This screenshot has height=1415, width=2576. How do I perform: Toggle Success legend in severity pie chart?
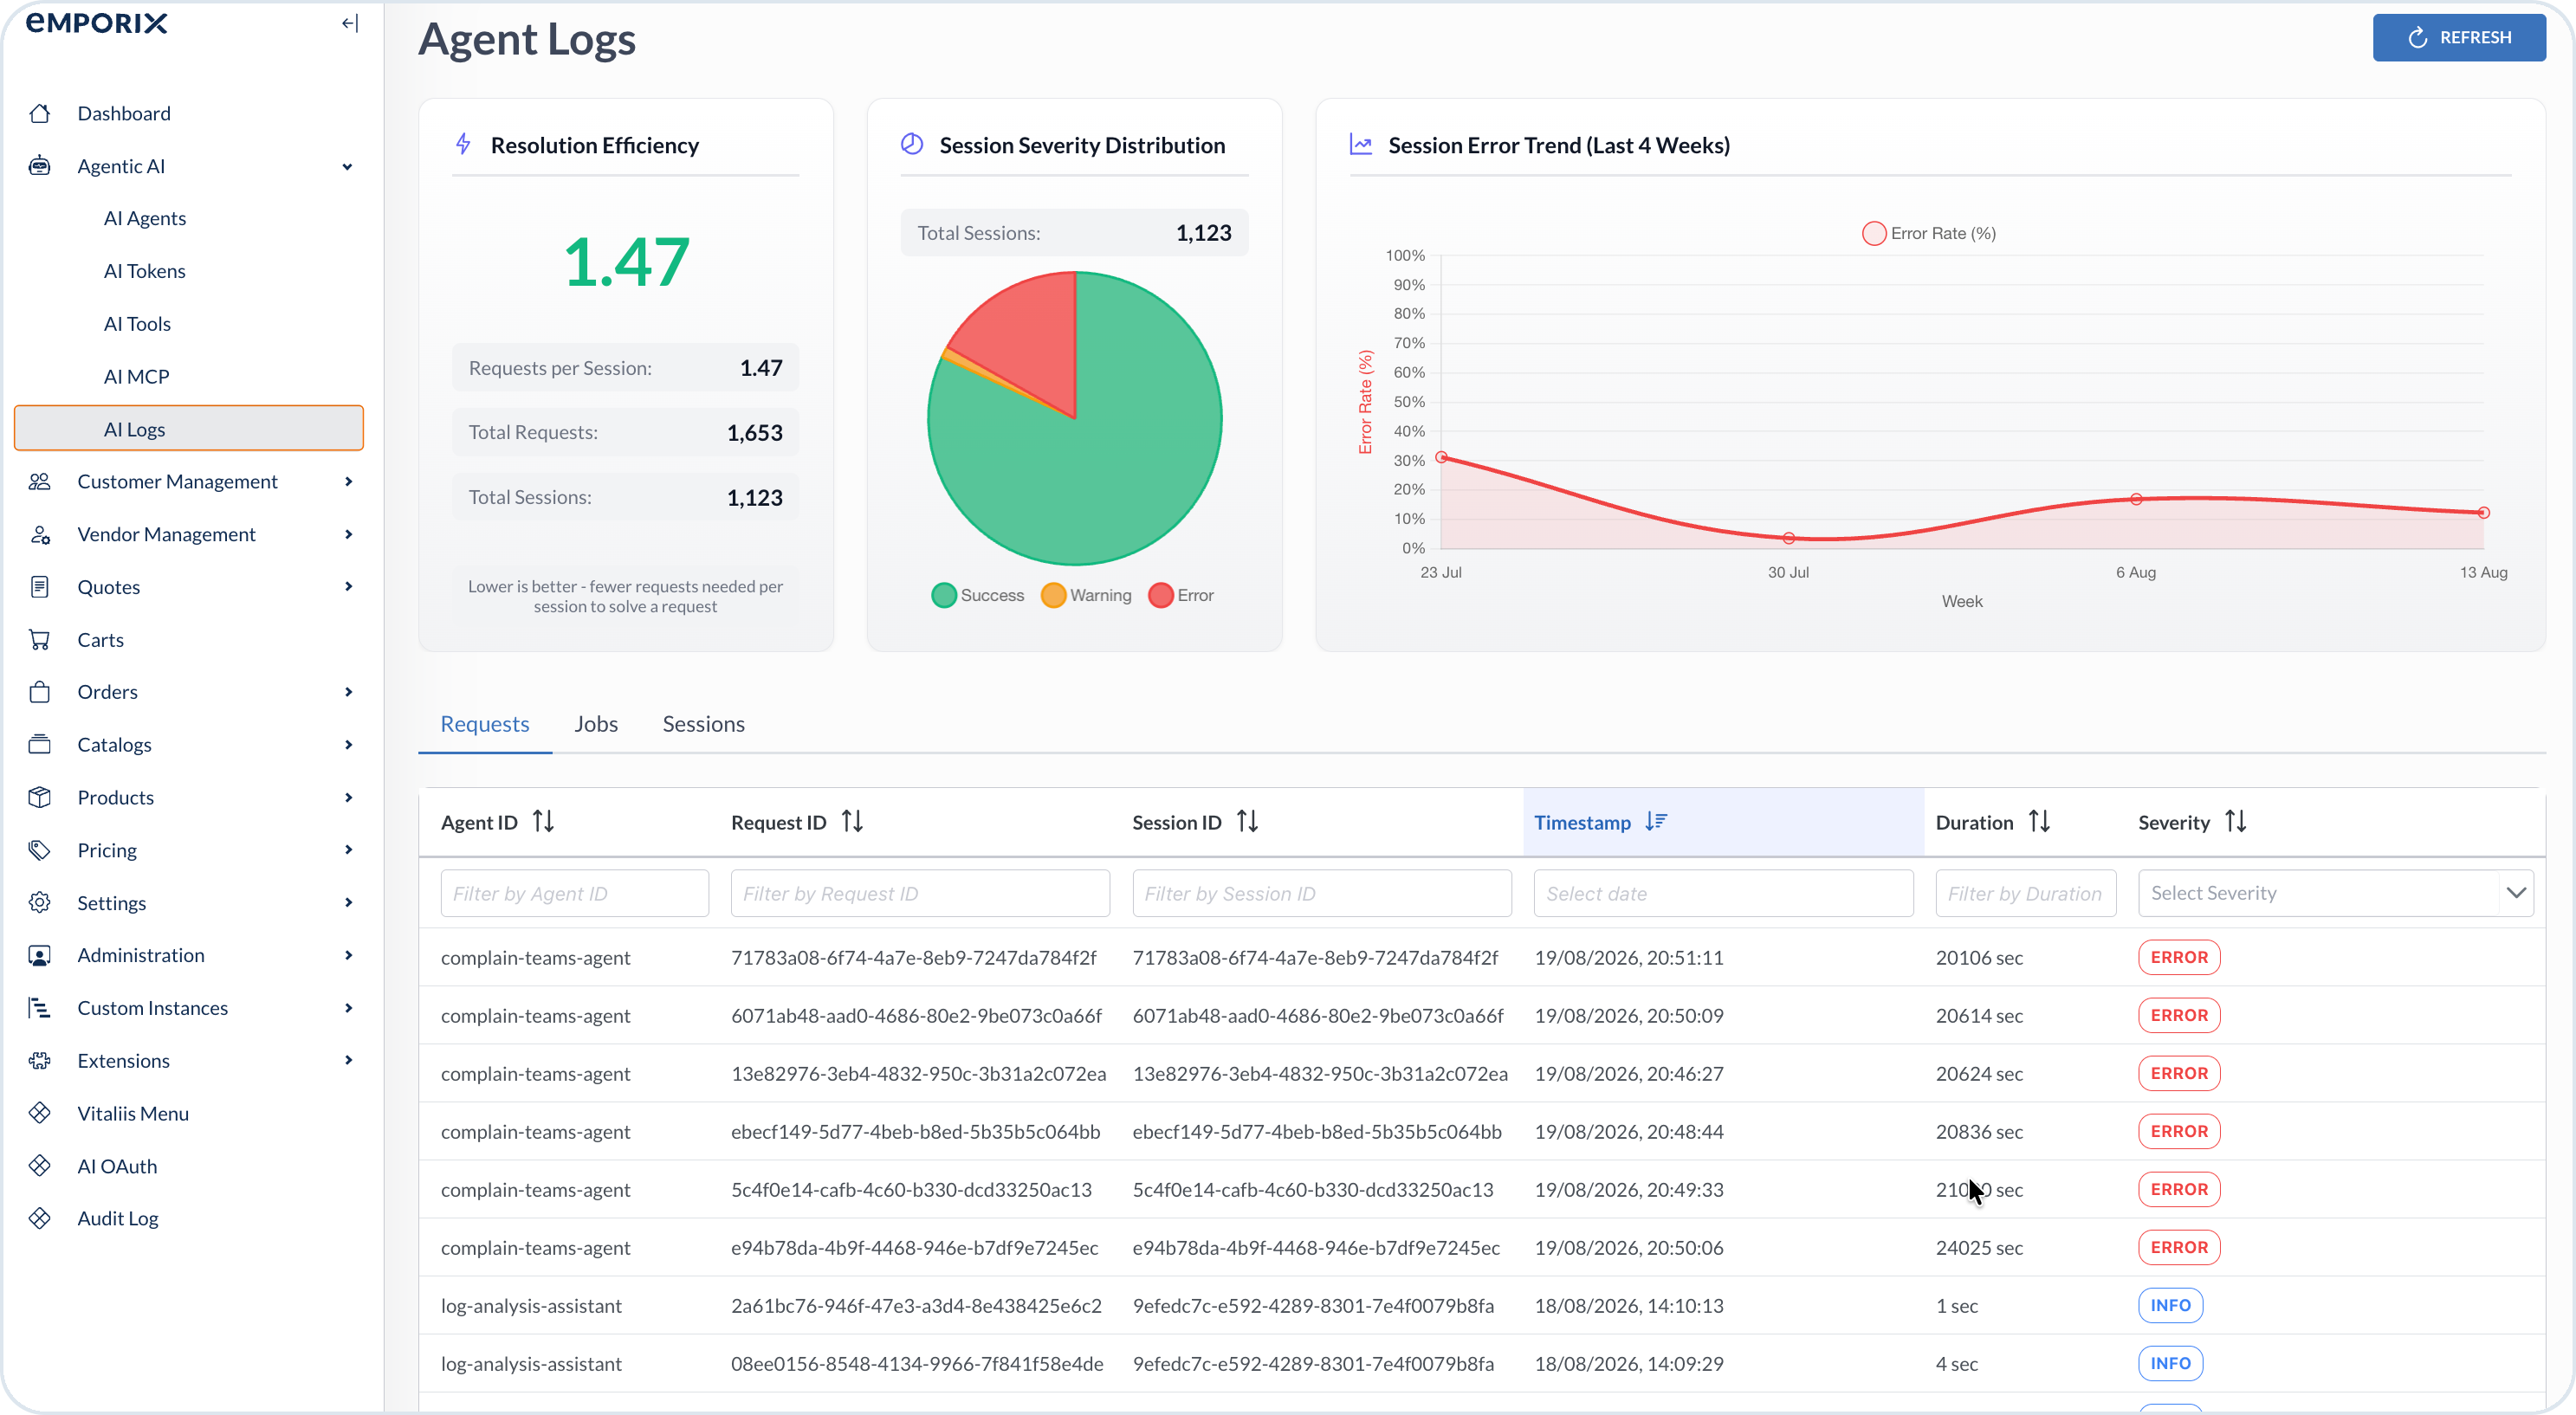coord(978,595)
